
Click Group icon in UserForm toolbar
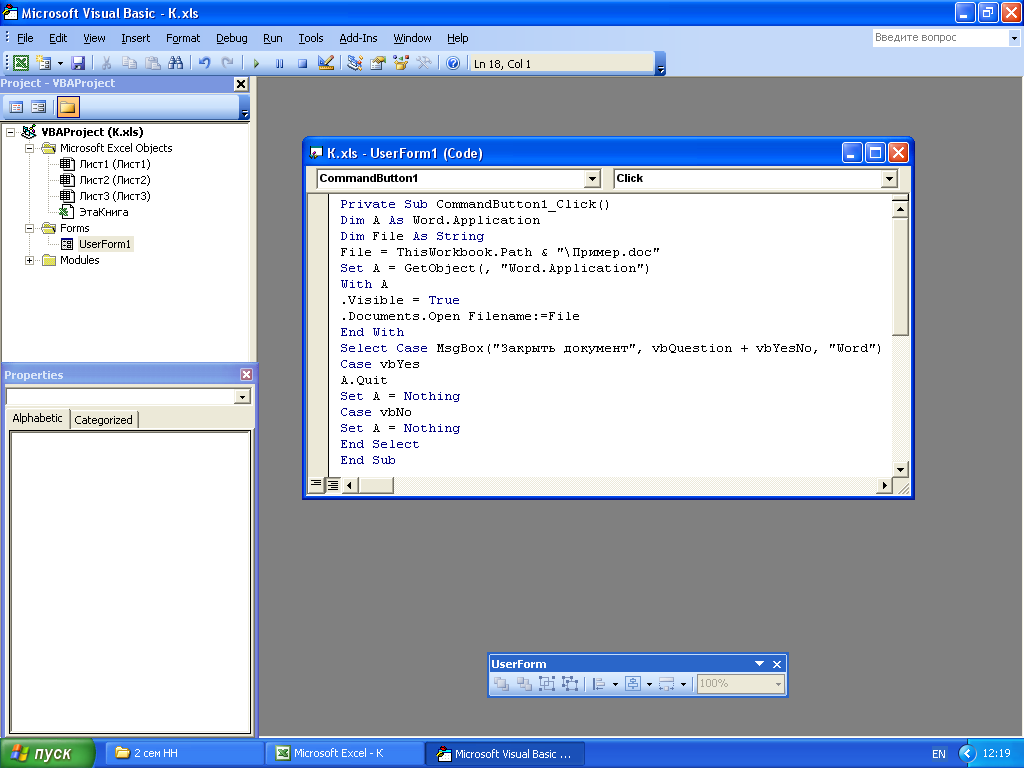click(x=547, y=684)
